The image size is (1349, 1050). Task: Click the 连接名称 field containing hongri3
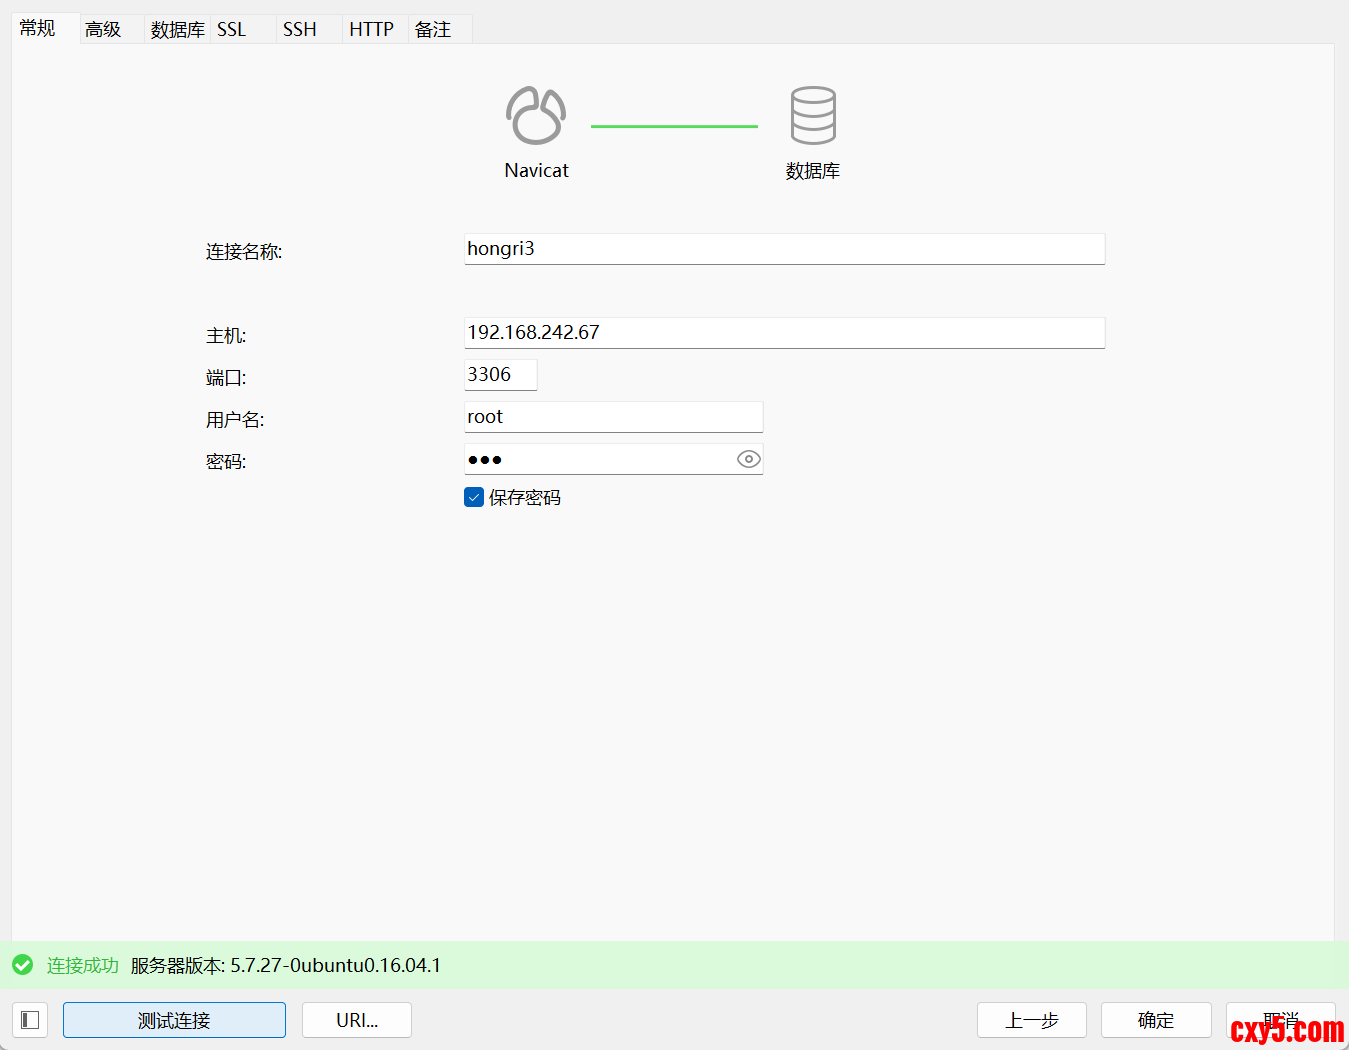pyautogui.click(x=784, y=249)
